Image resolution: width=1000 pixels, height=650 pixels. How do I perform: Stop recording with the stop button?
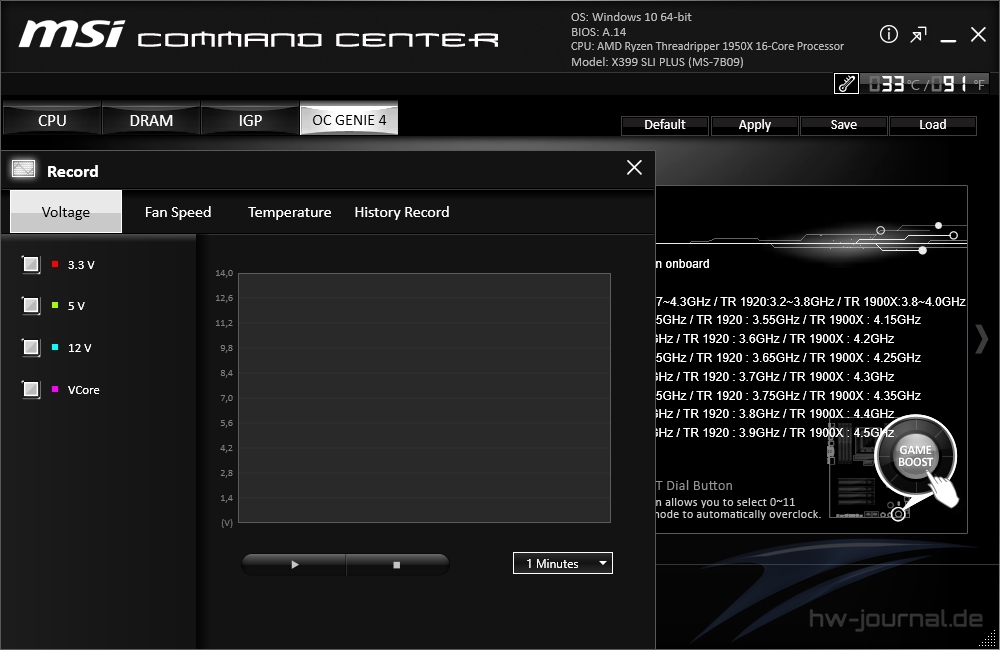tap(397, 565)
